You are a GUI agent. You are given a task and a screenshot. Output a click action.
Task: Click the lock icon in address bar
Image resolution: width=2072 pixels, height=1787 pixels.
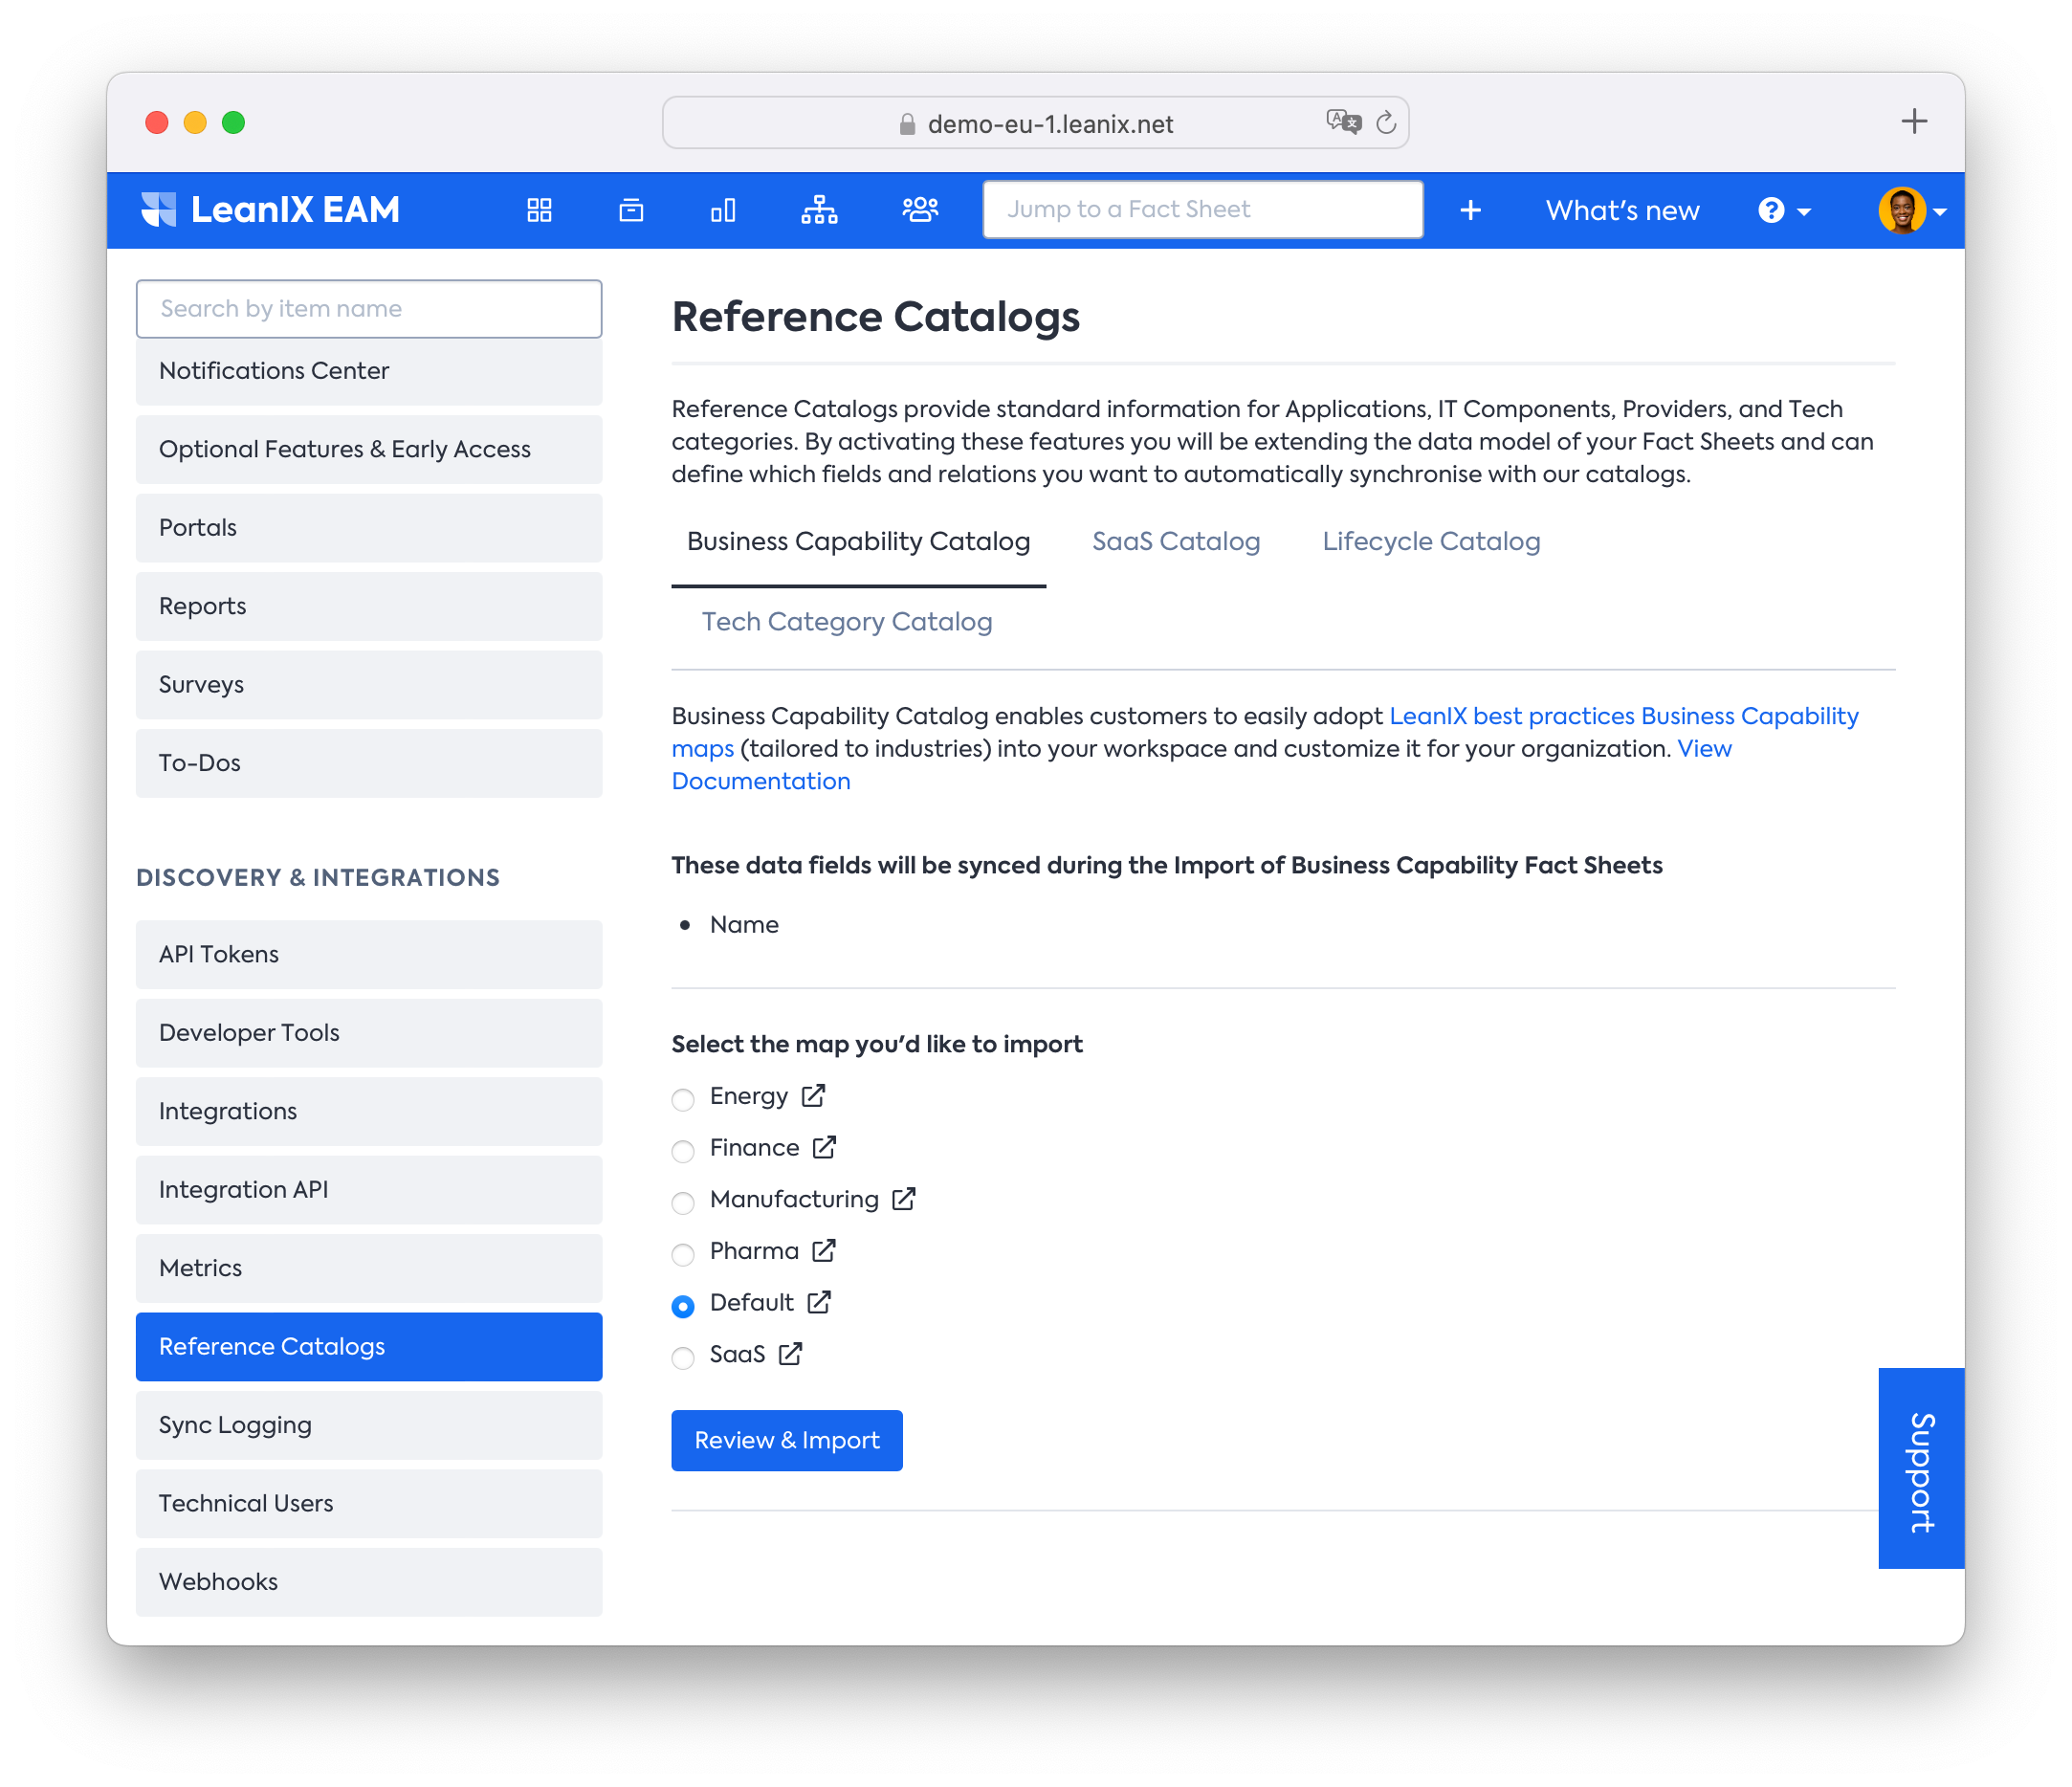coord(907,123)
